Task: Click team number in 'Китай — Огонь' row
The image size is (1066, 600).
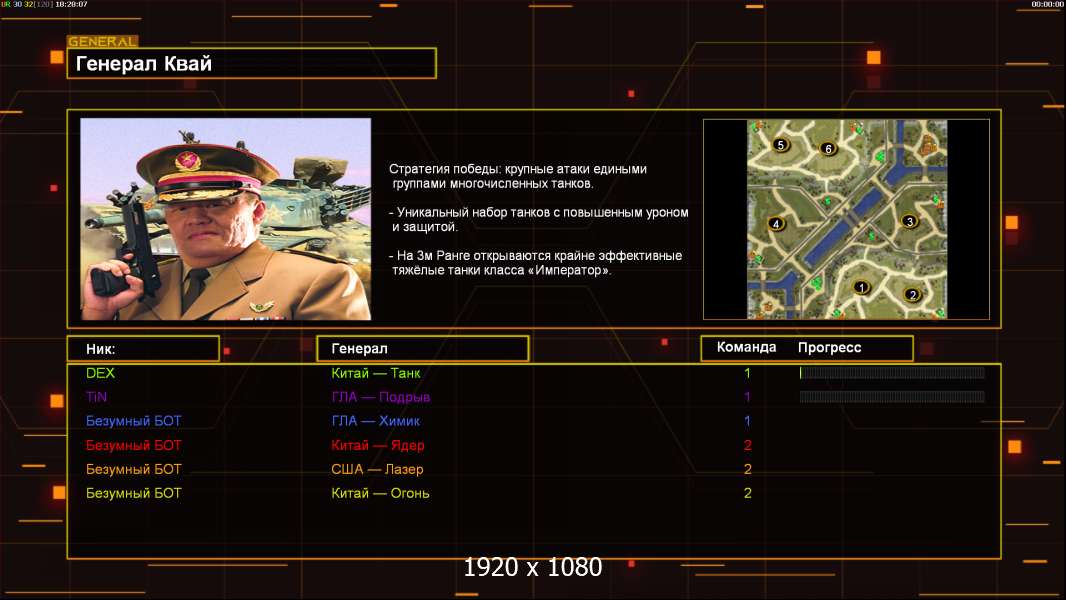Action: click(747, 493)
